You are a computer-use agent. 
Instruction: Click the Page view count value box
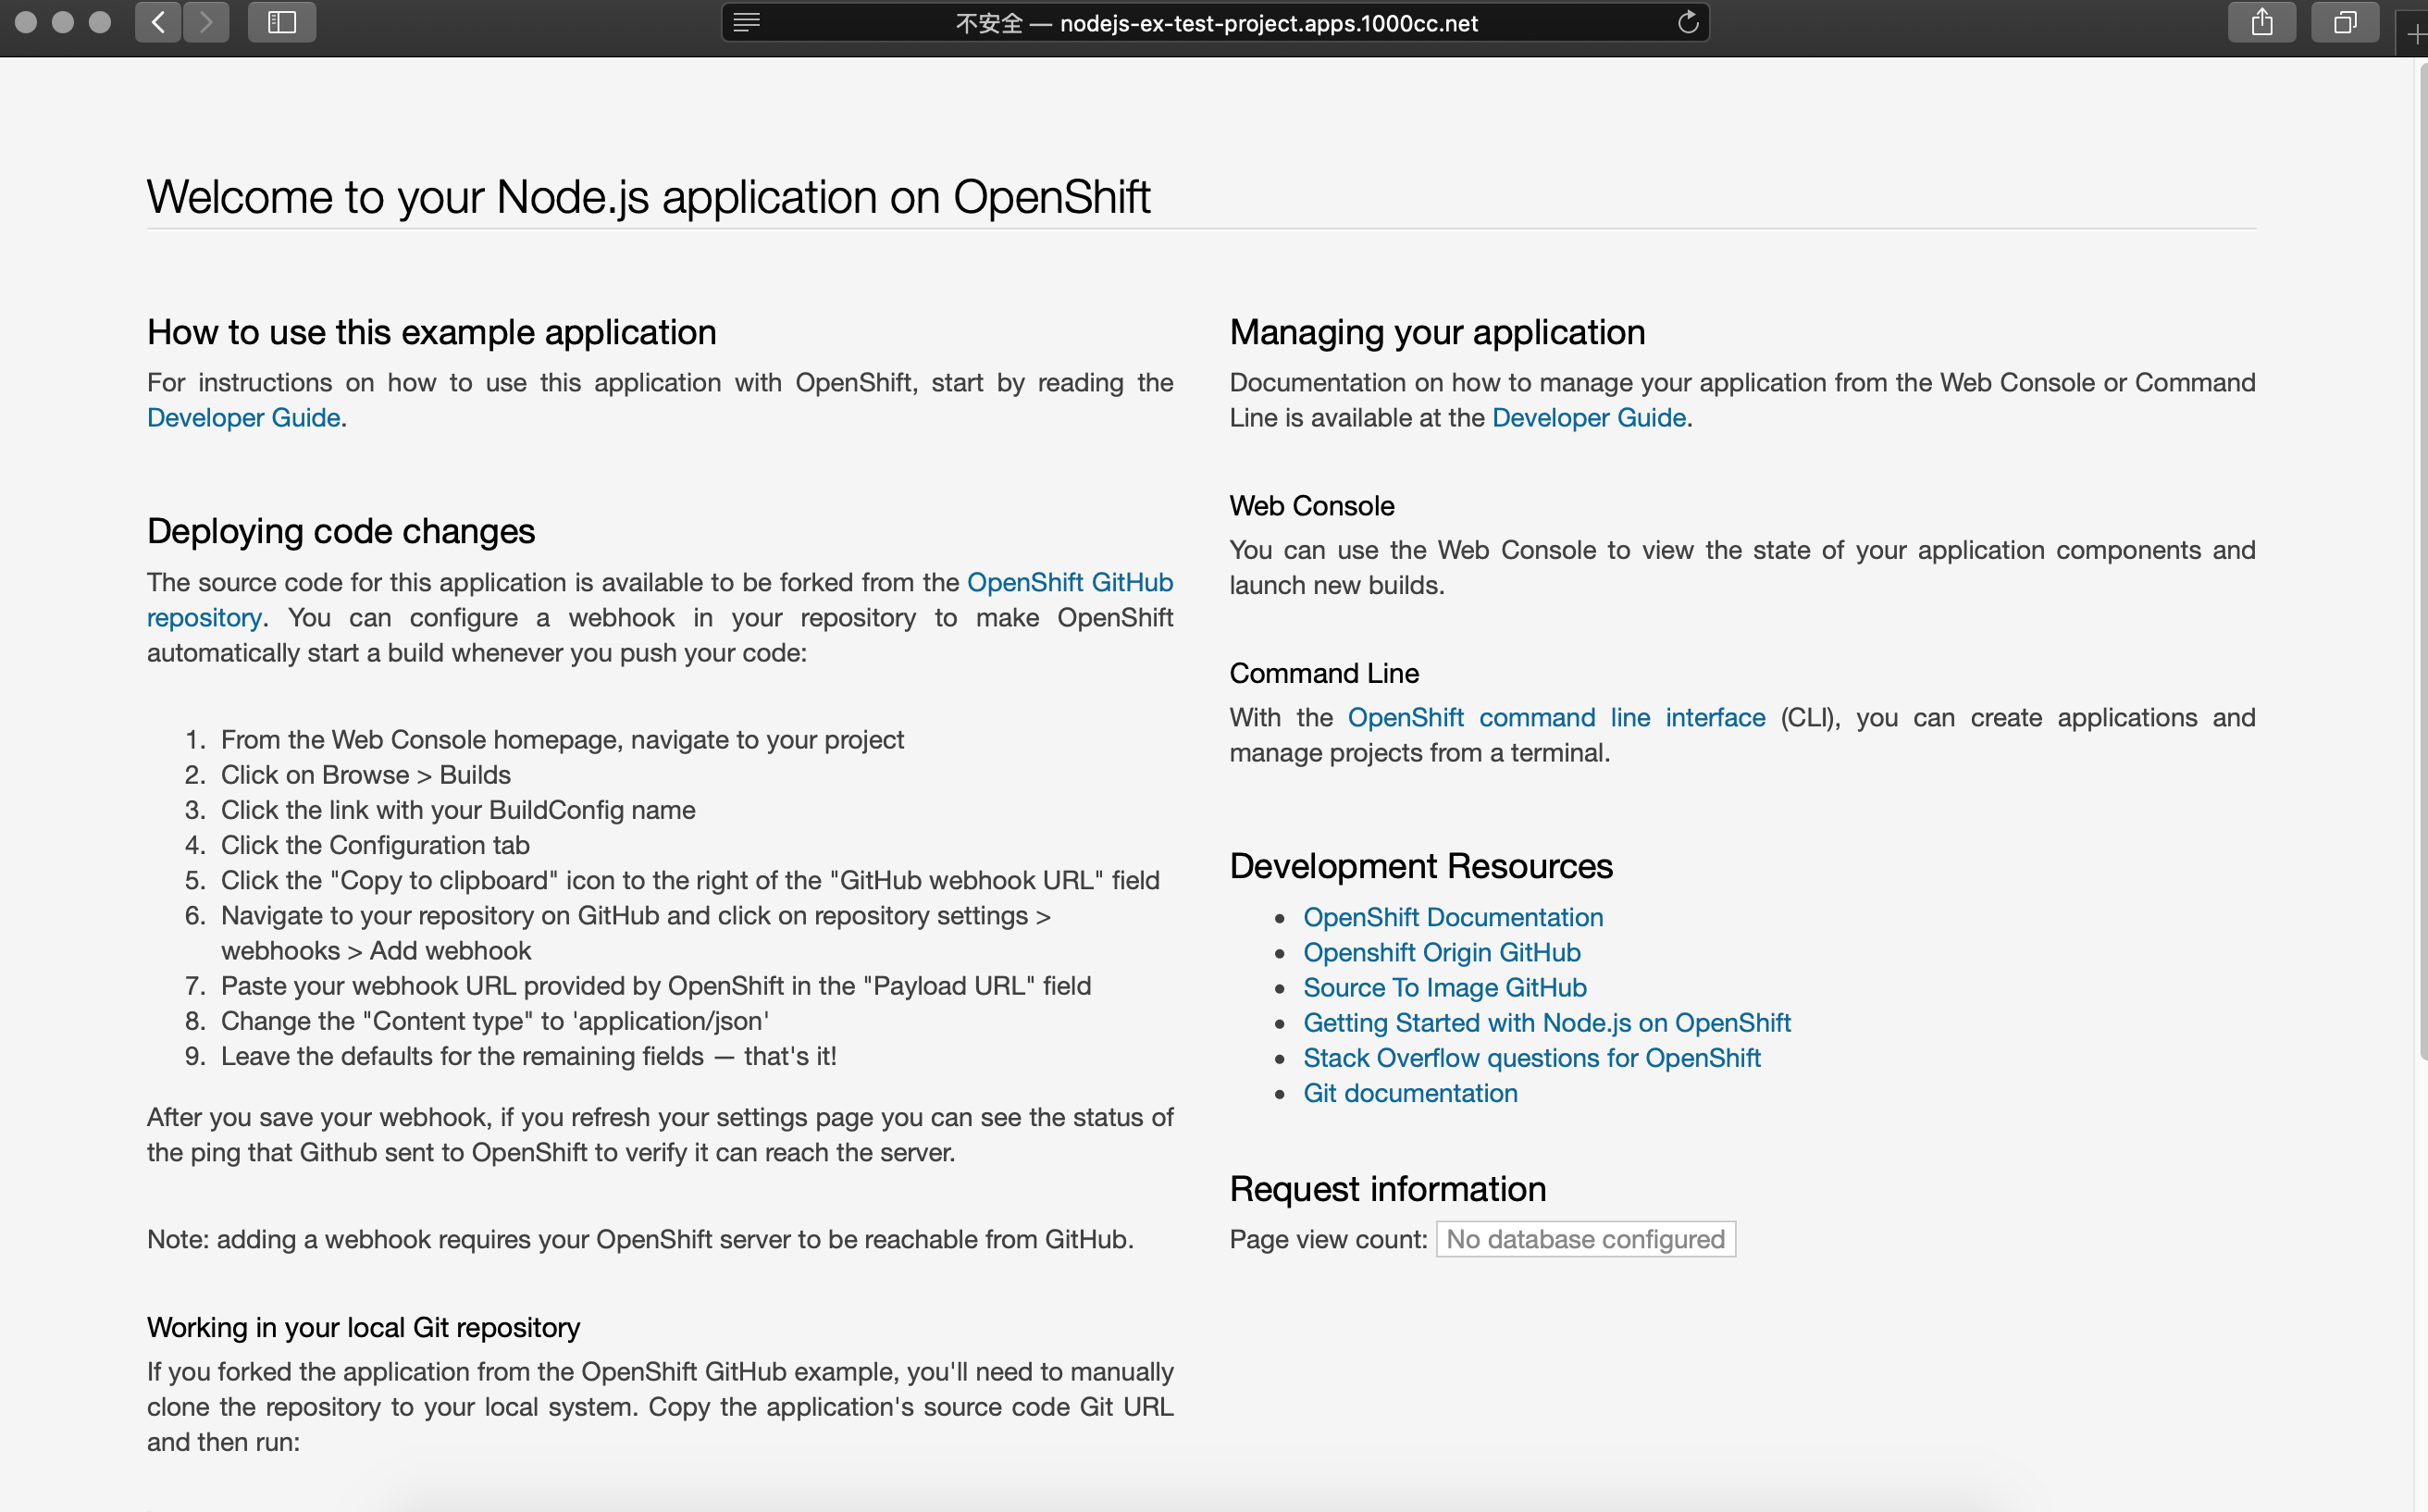[1586, 1239]
